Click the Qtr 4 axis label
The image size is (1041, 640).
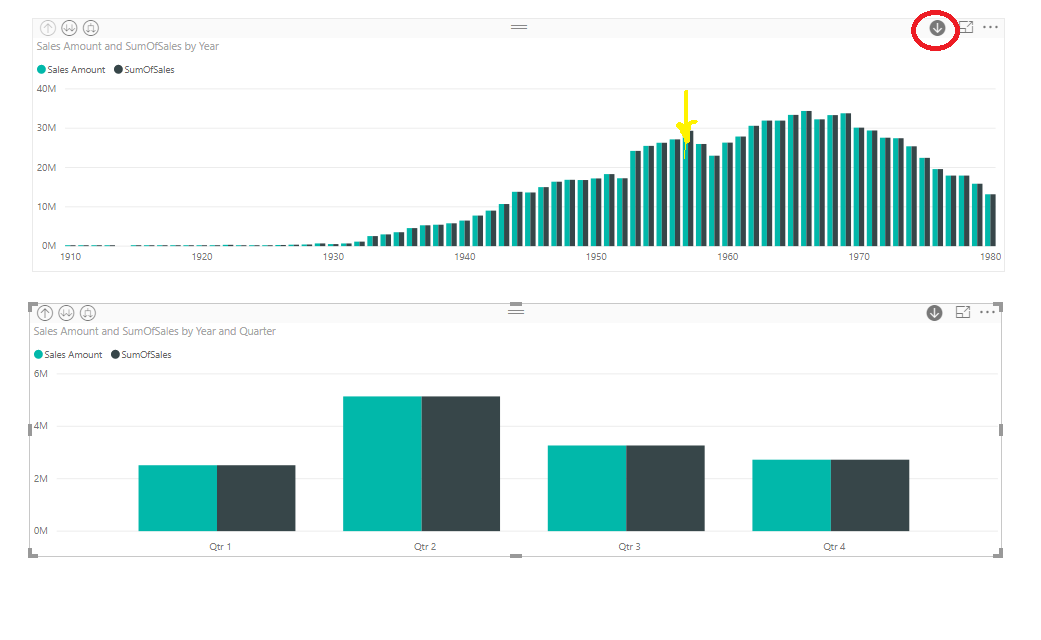[x=835, y=547]
